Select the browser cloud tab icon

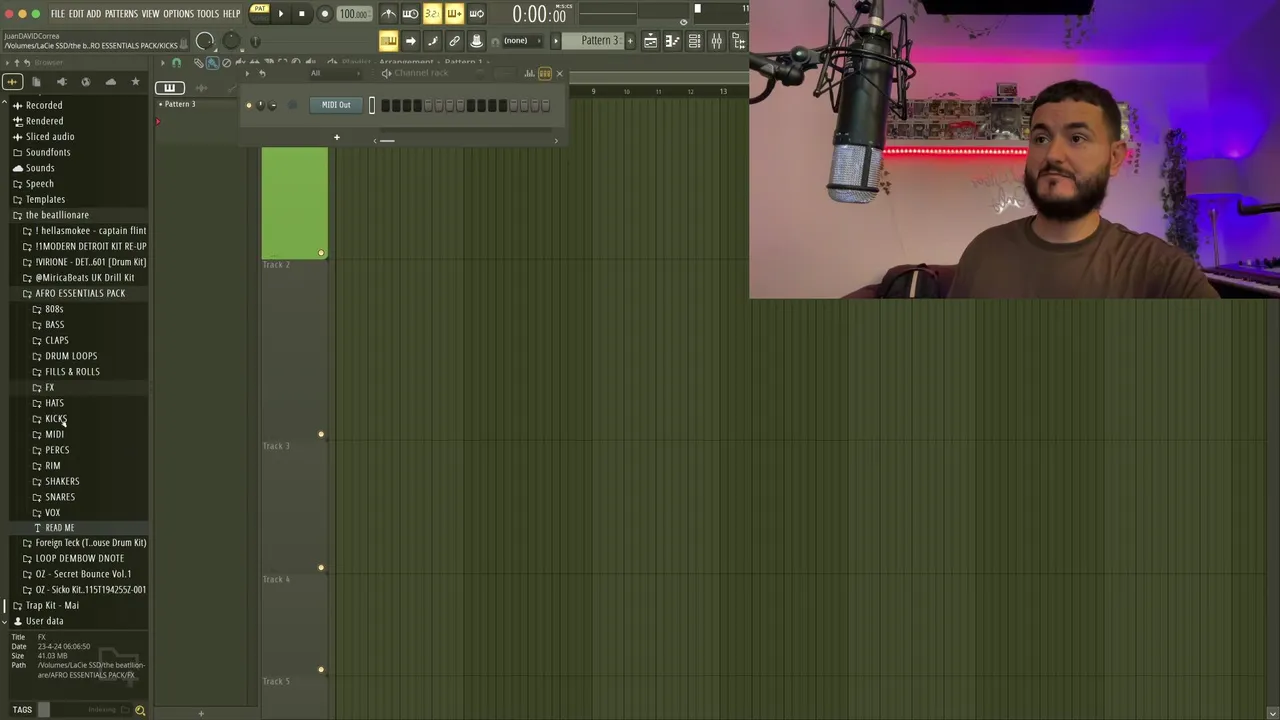(x=111, y=82)
